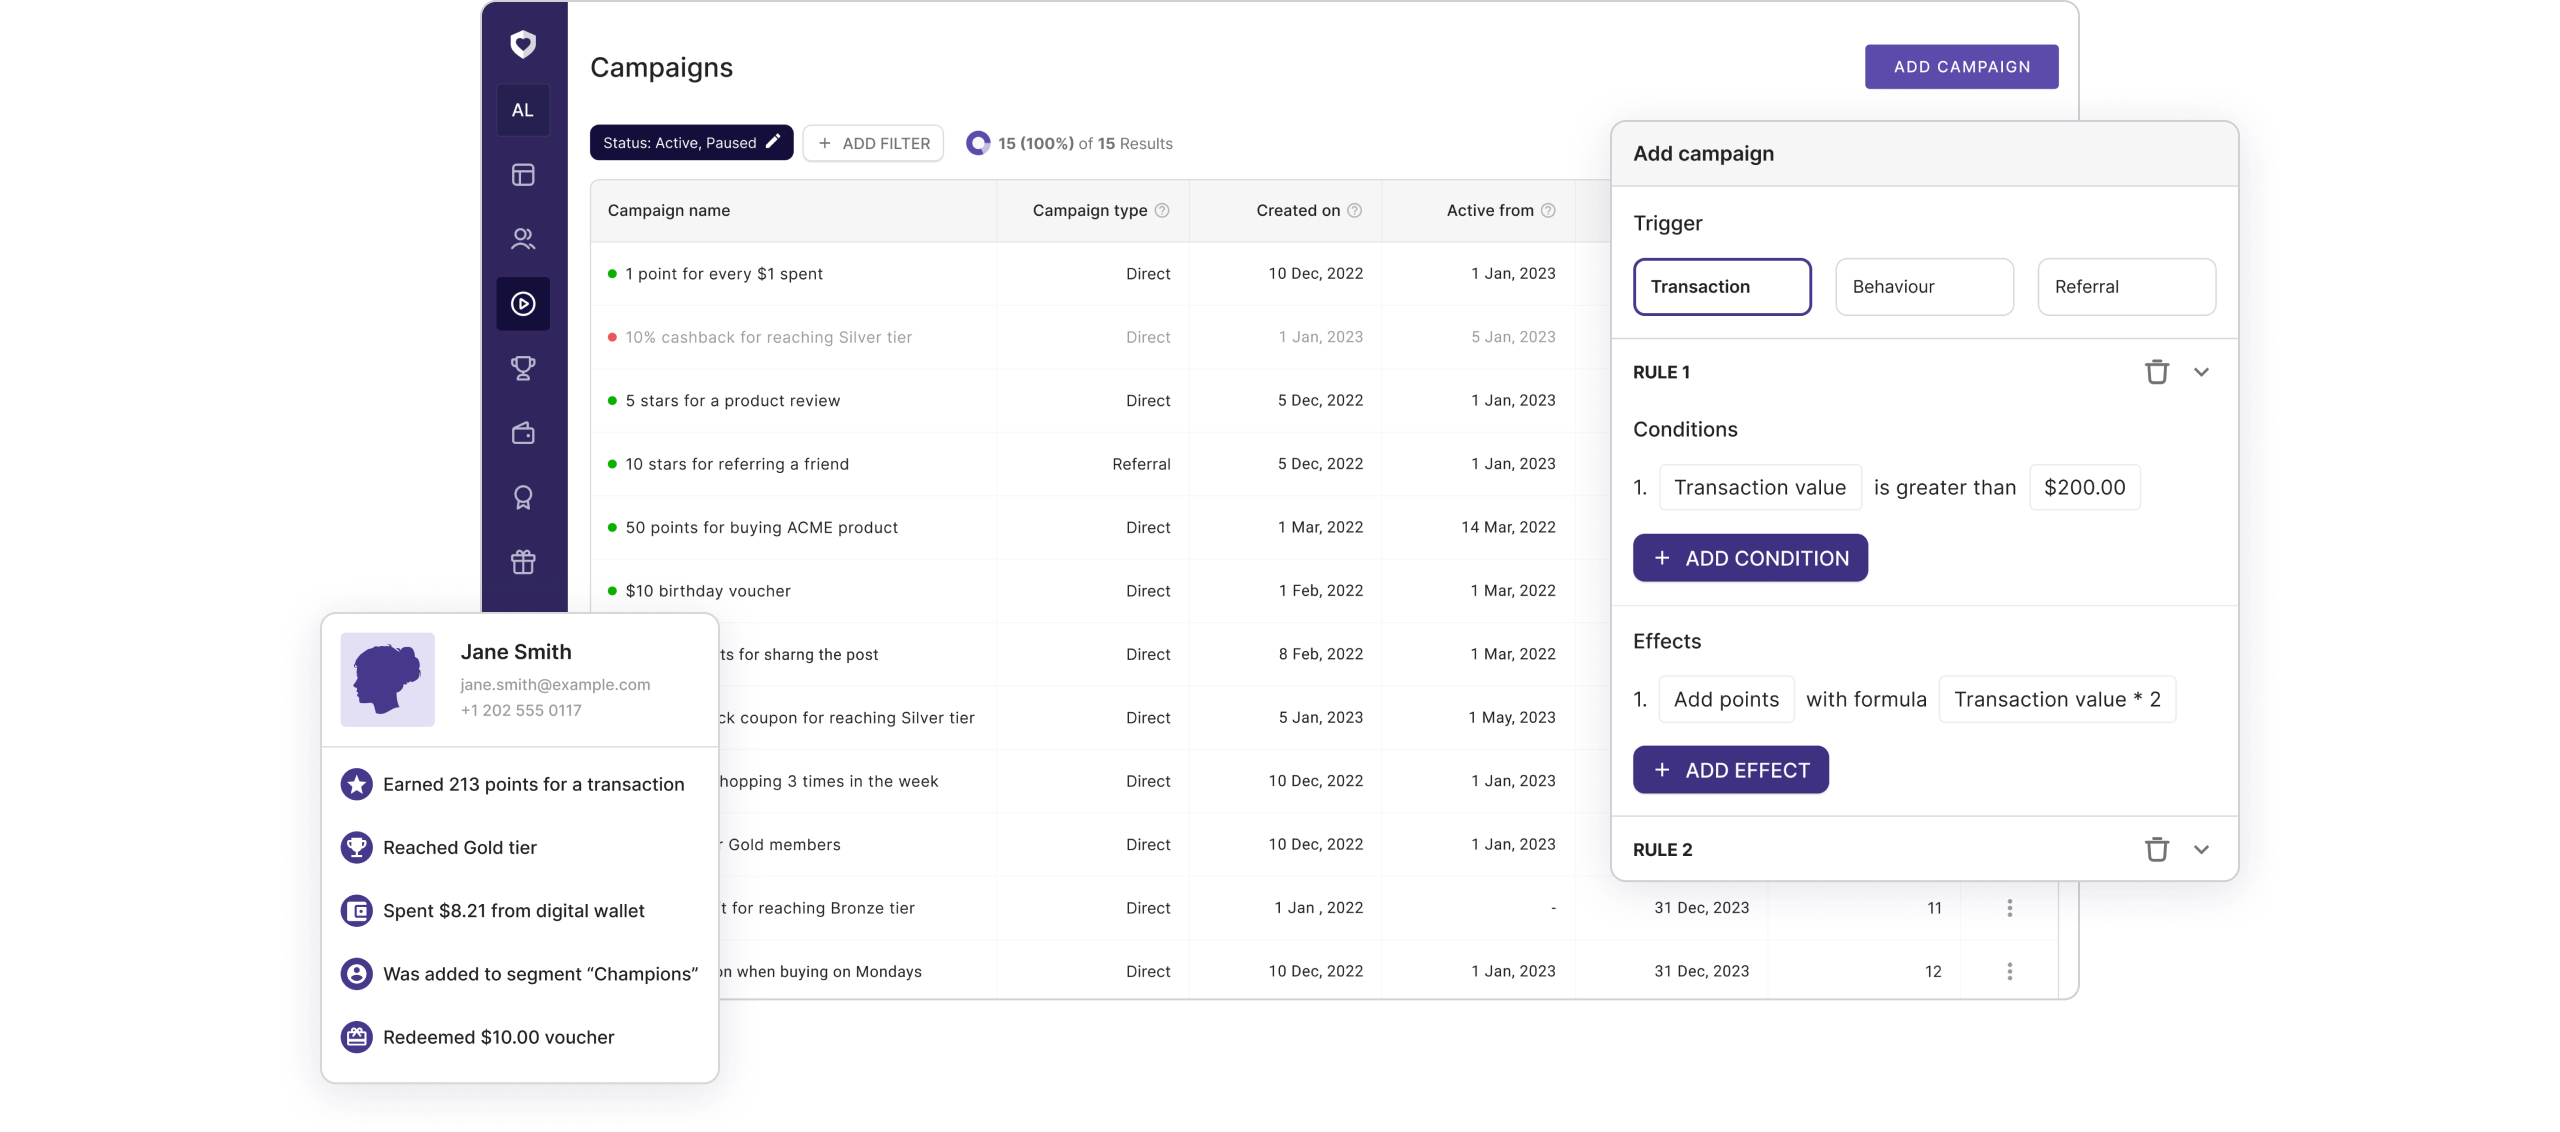Select the Referral trigger

click(x=2126, y=287)
